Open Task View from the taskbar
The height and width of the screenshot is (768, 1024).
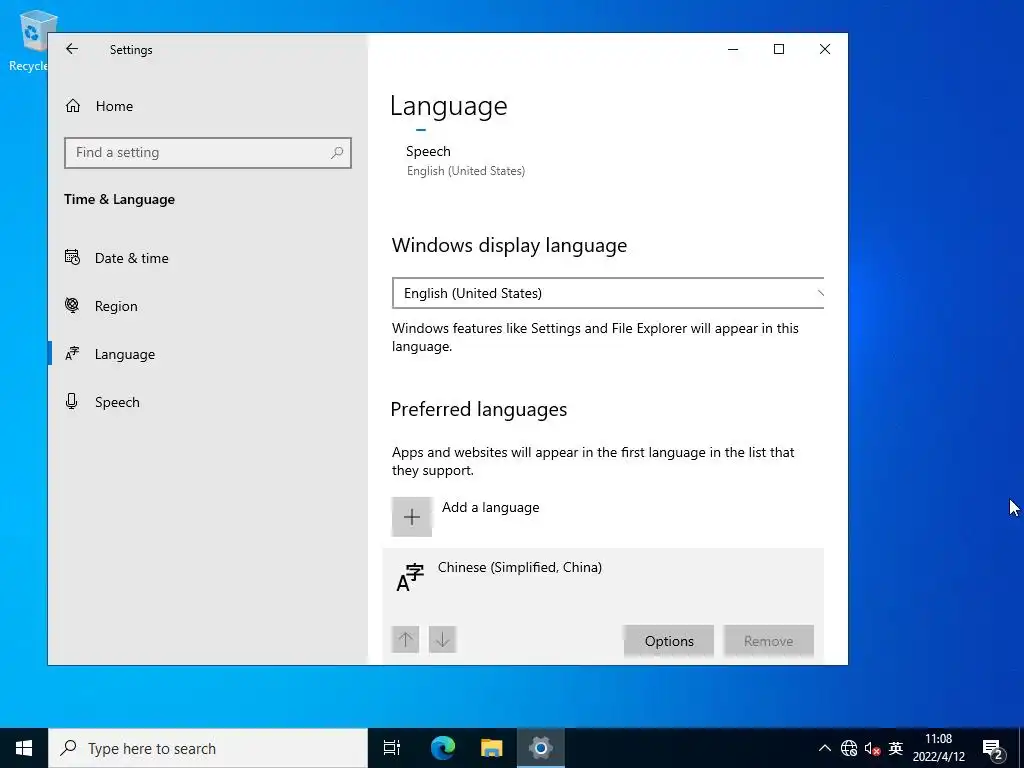coord(392,748)
